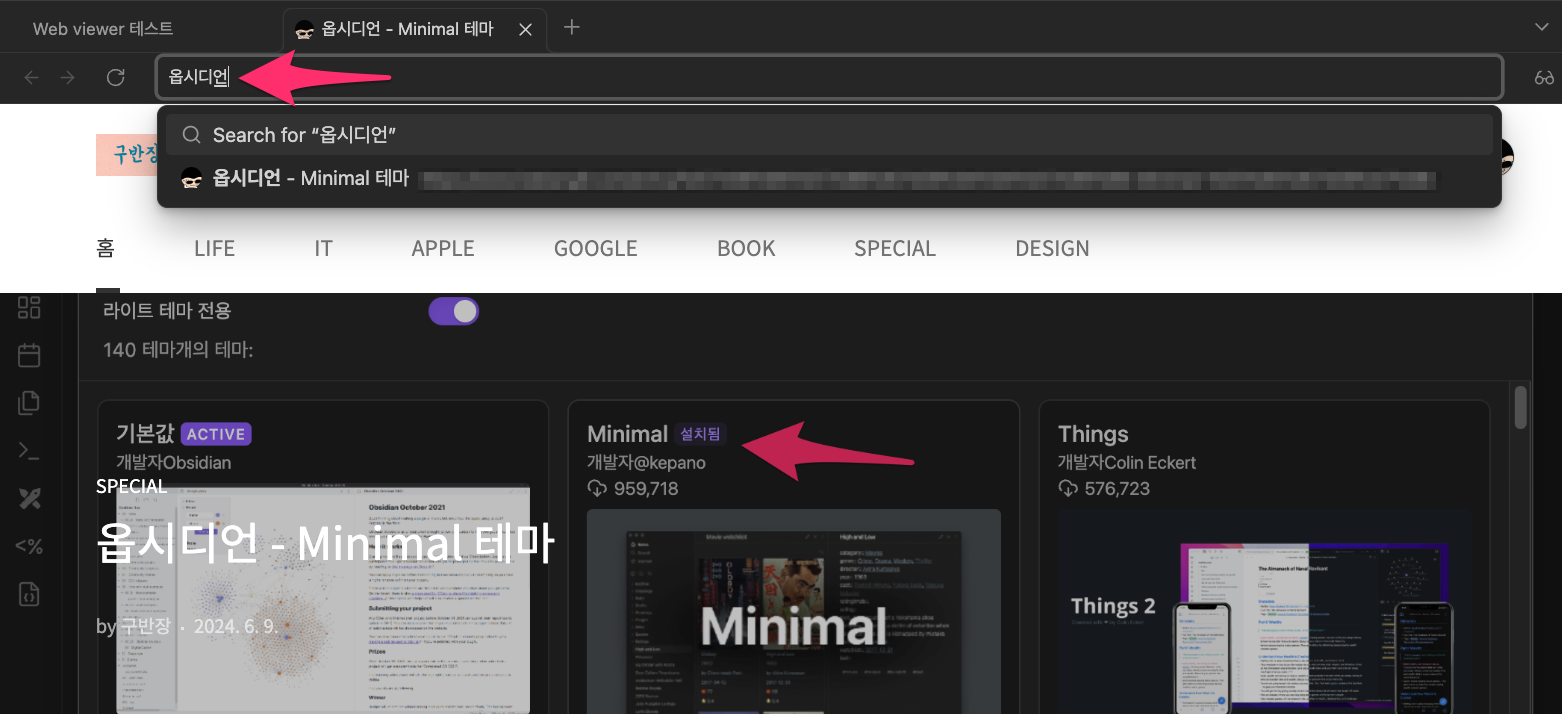This screenshot has width=1562, height=714.
Task: Go to the GOOGLE category
Action: [596, 248]
